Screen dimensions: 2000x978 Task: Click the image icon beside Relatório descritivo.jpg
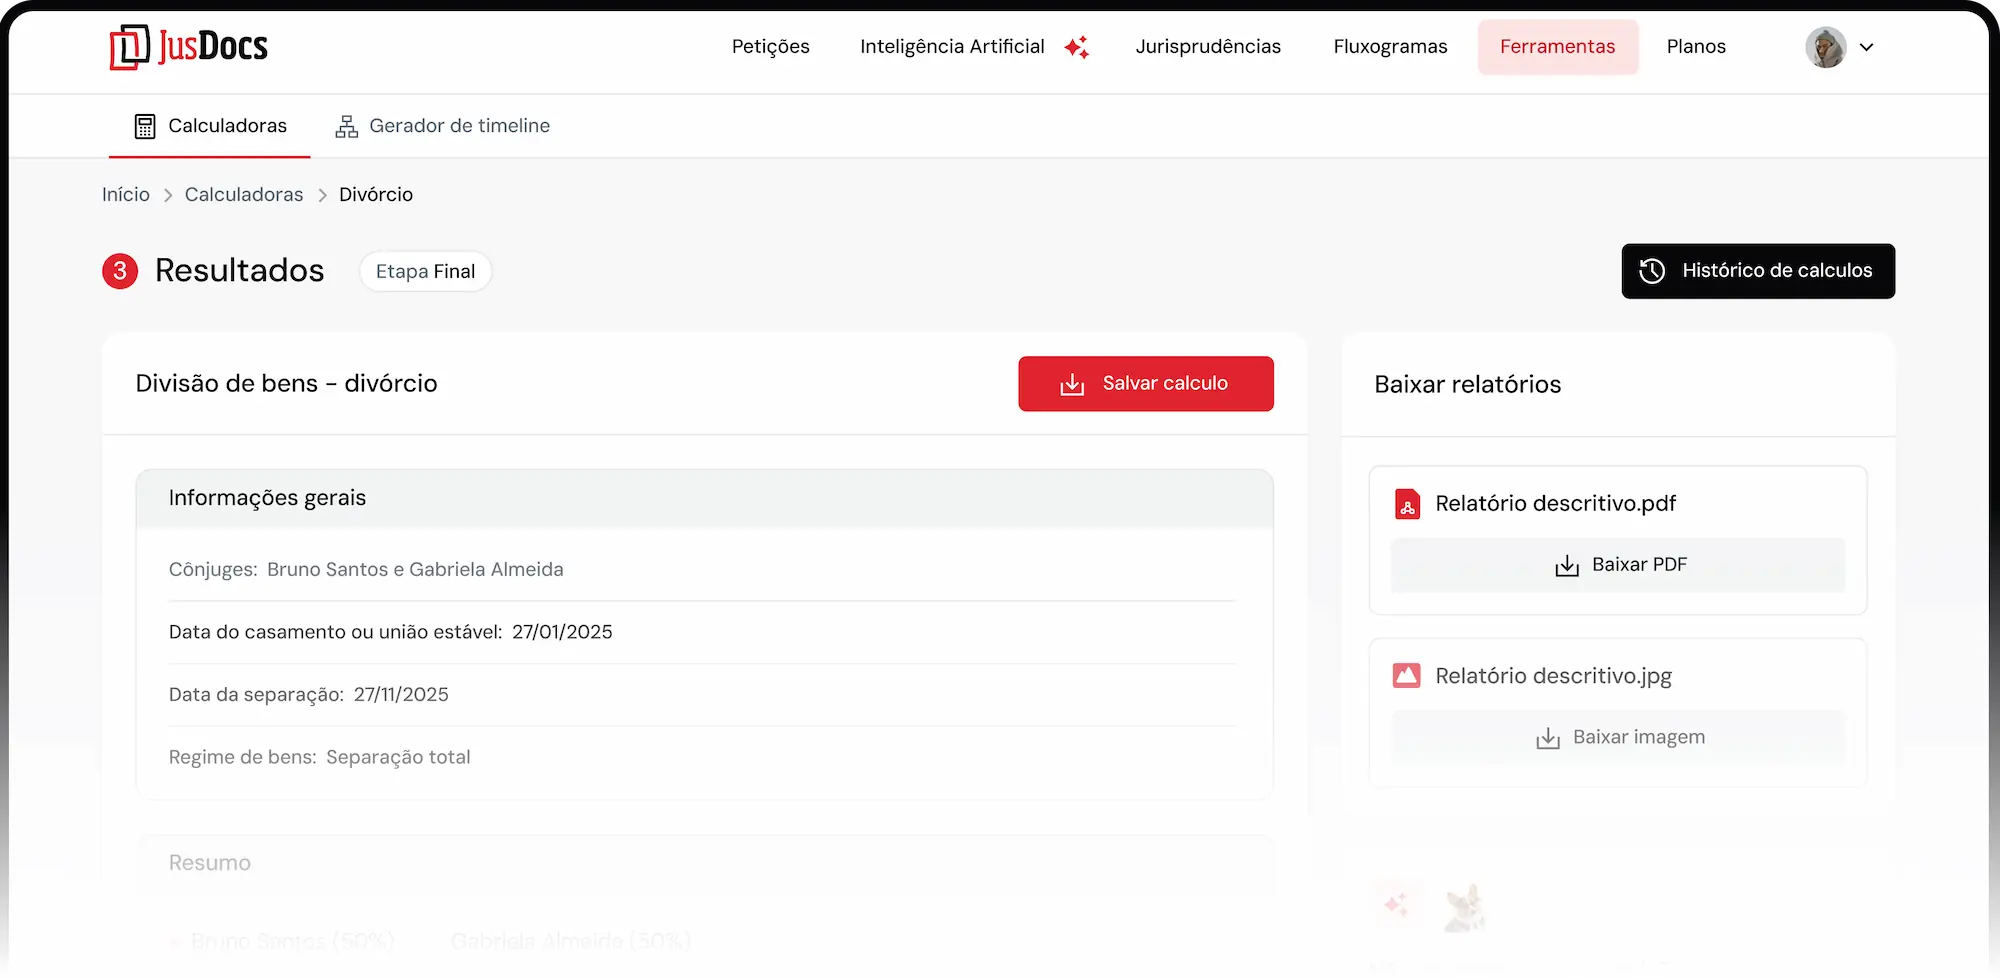pyautogui.click(x=1408, y=676)
